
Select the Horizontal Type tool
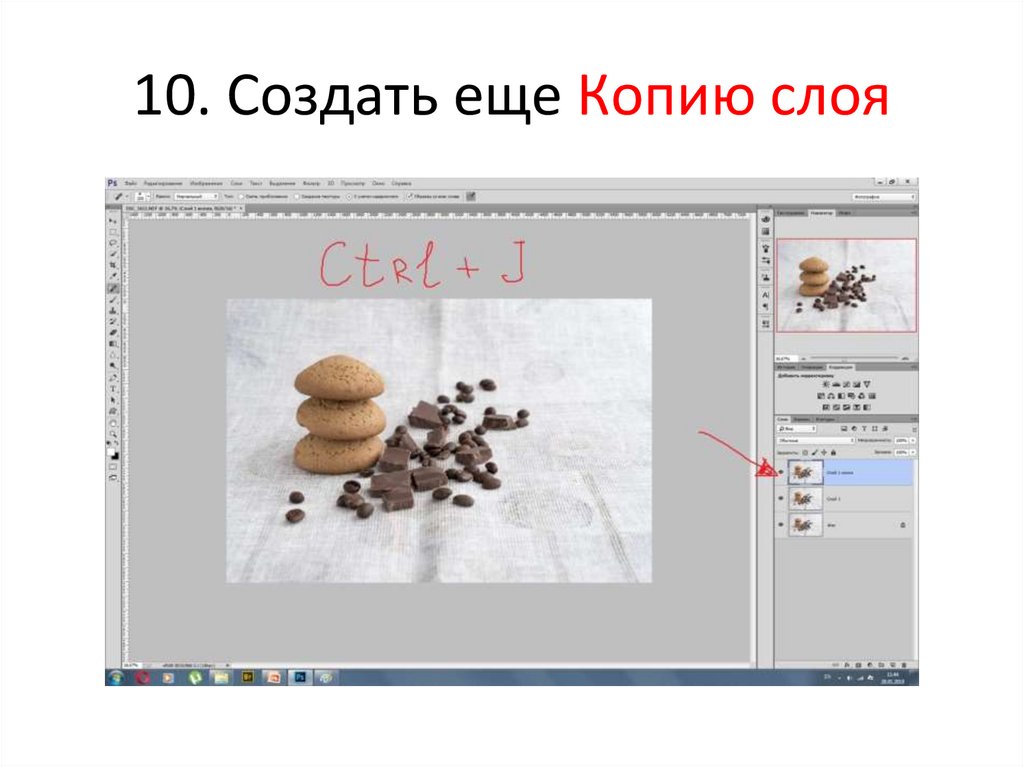pos(113,389)
